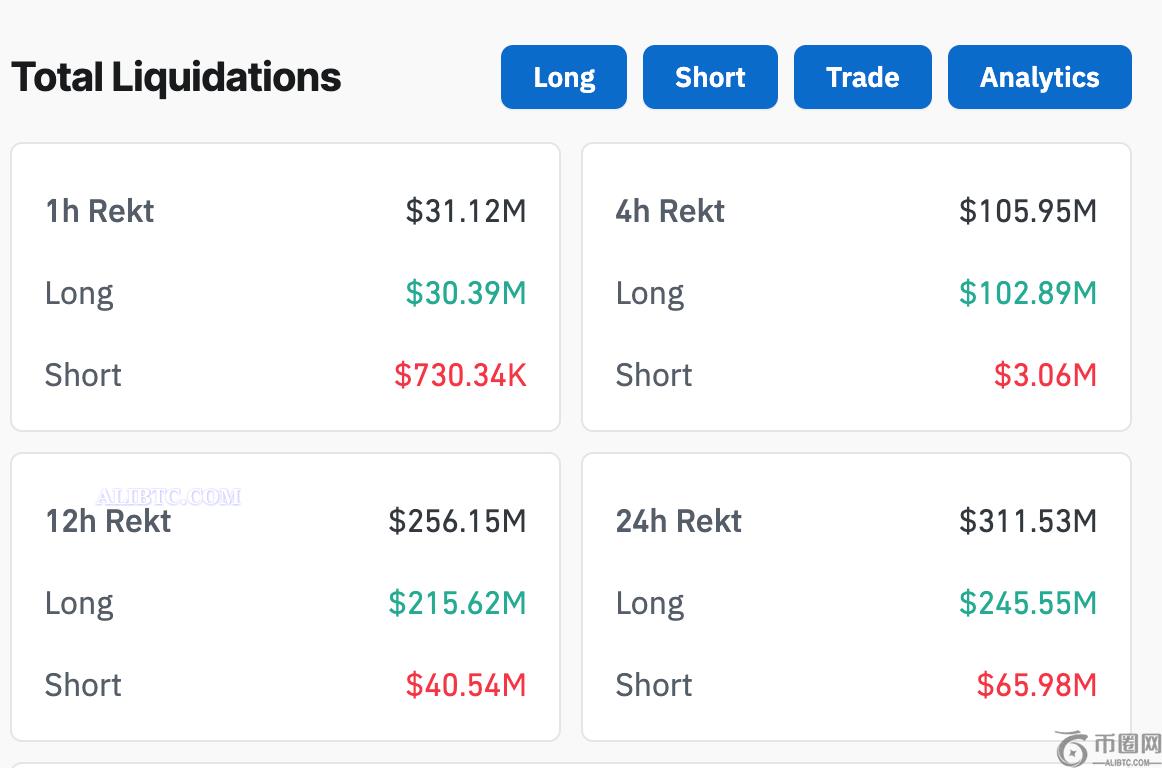
Task: Select the 1h long value $30.39M
Action: click(x=466, y=293)
